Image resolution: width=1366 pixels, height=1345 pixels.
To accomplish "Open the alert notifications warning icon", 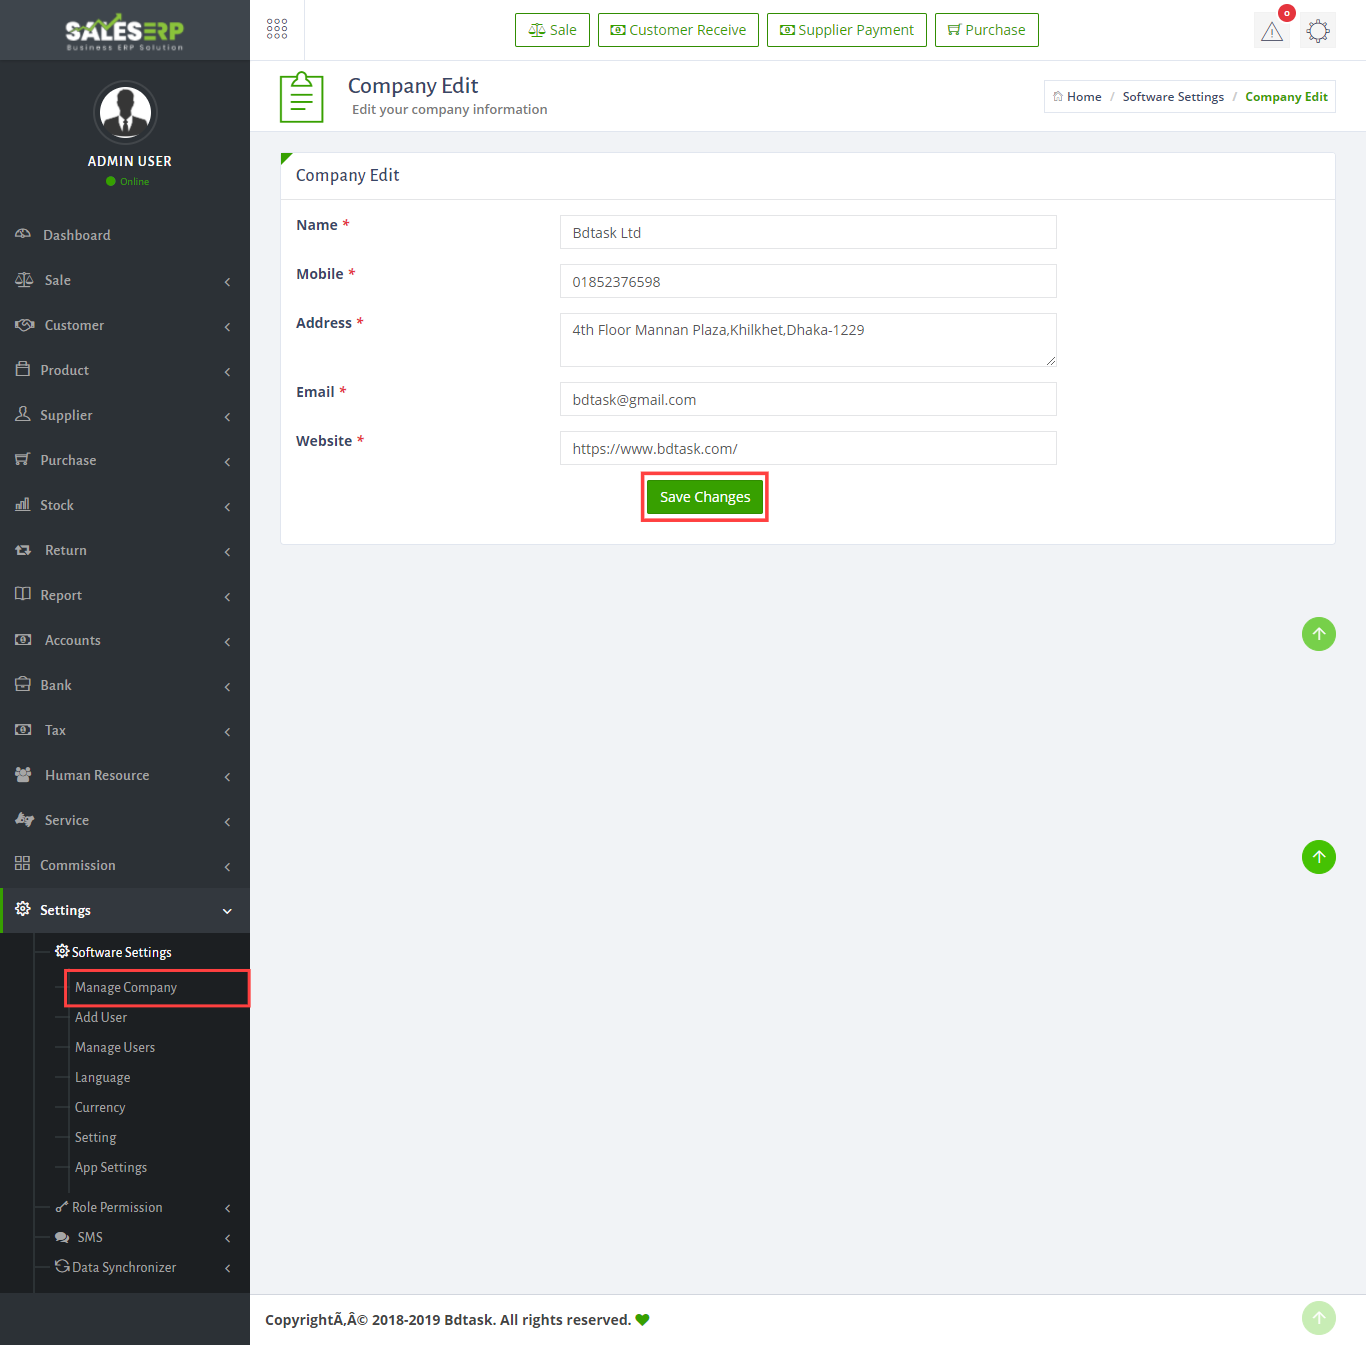I will point(1271,31).
